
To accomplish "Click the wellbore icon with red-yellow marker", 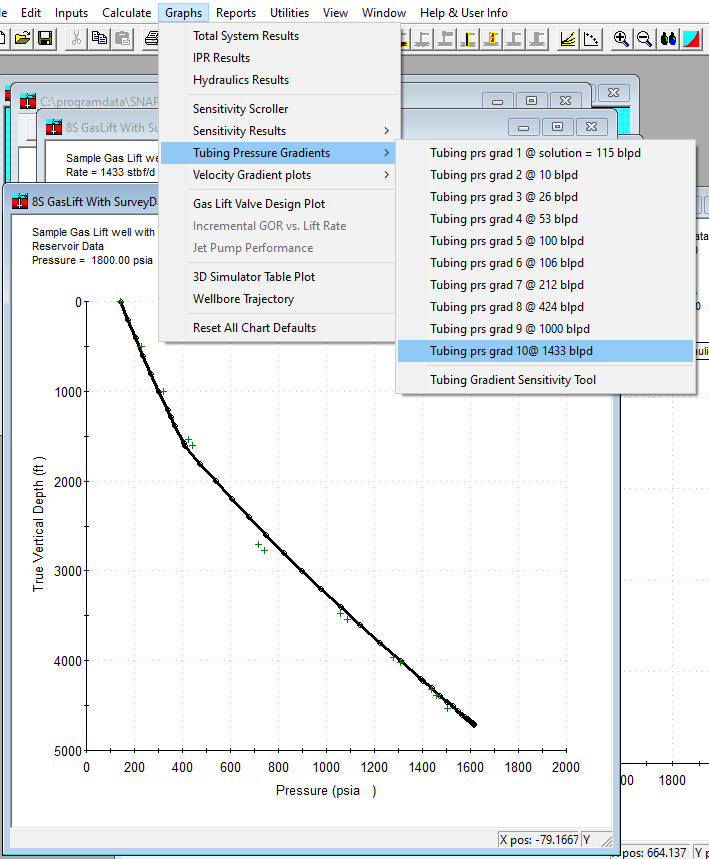I will click(491, 39).
